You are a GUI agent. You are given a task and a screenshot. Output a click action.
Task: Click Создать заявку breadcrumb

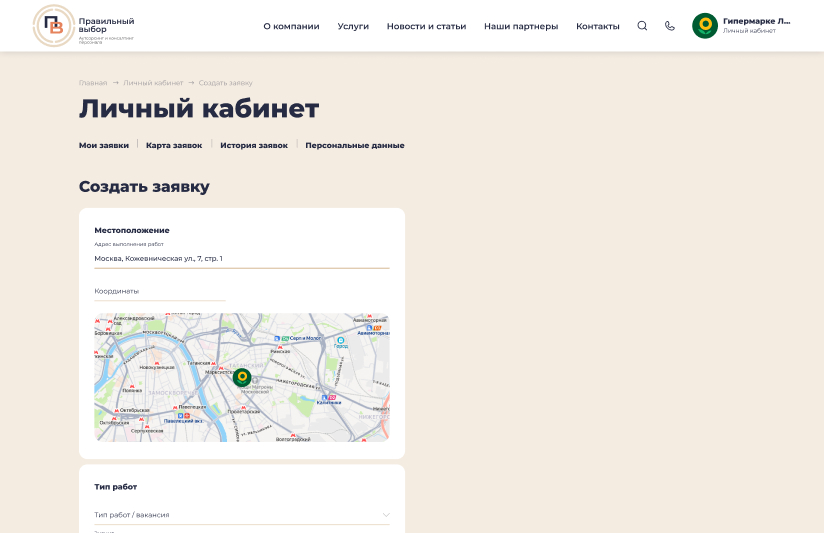click(225, 83)
